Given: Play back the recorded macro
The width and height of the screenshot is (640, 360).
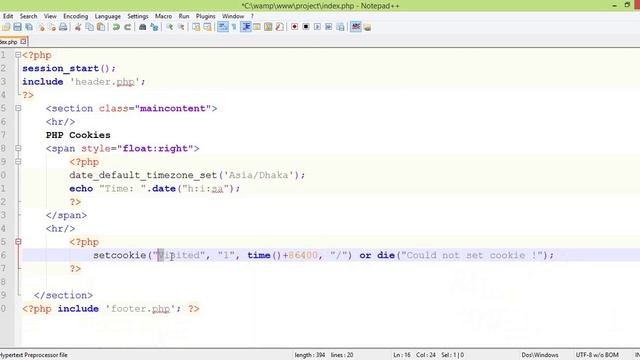Looking at the screenshot, I should pos(317,27).
